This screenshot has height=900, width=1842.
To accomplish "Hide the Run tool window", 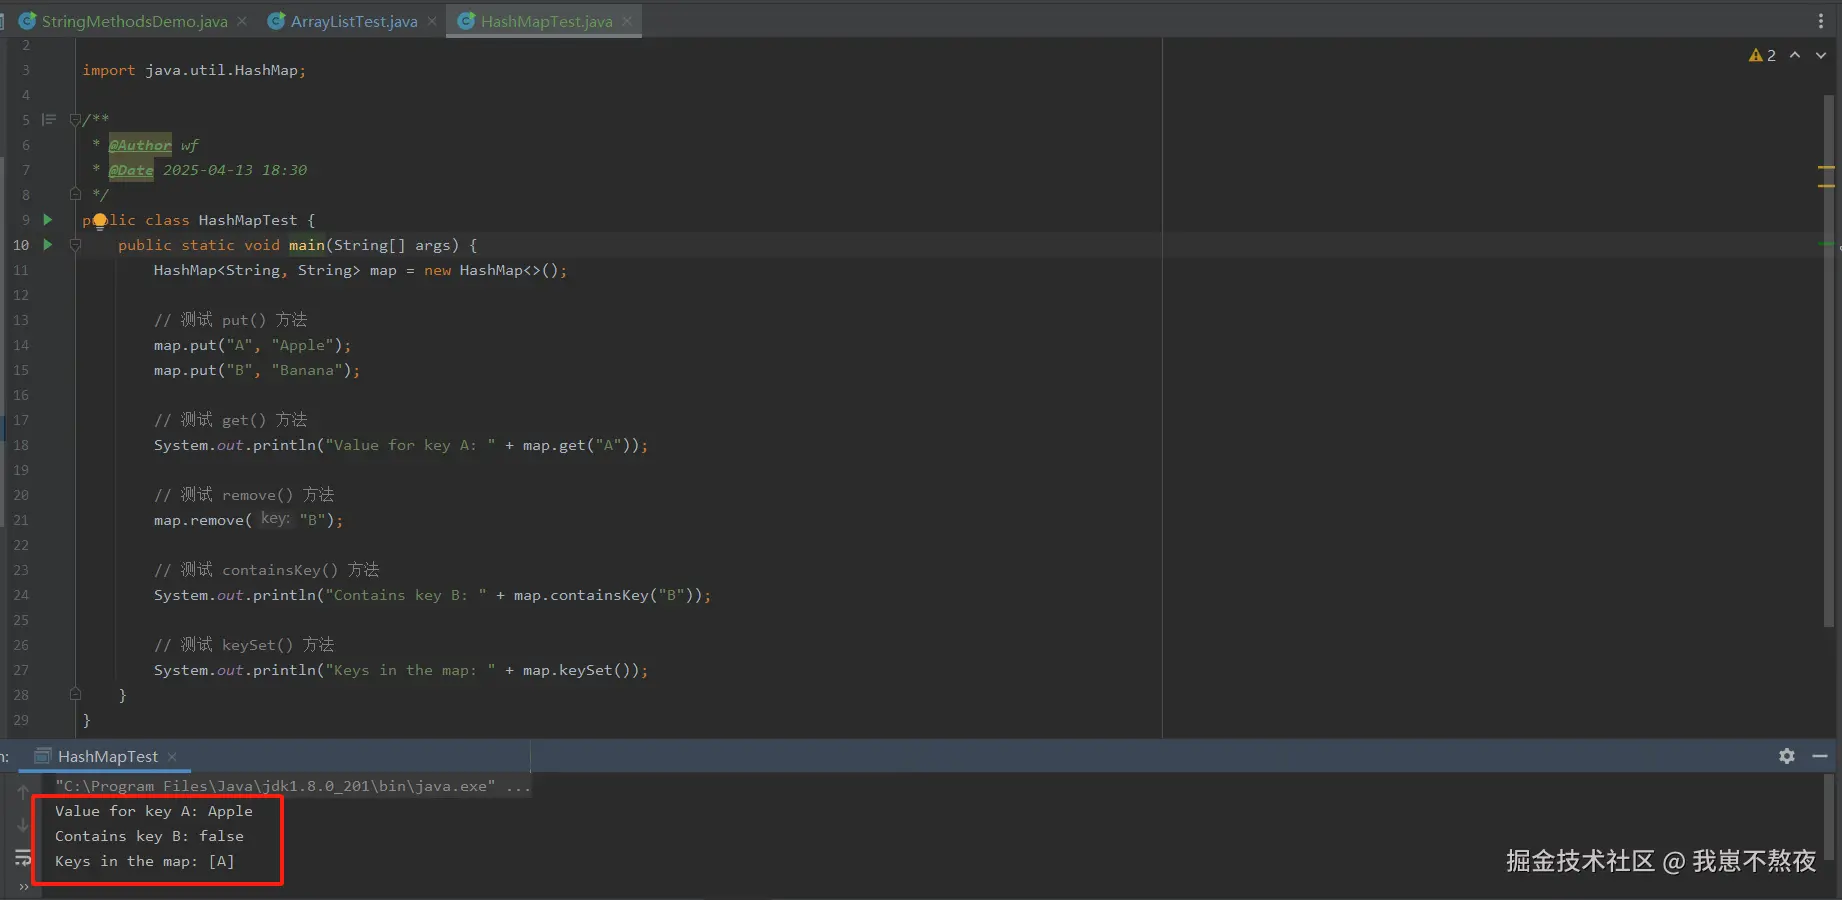I will (x=1820, y=756).
